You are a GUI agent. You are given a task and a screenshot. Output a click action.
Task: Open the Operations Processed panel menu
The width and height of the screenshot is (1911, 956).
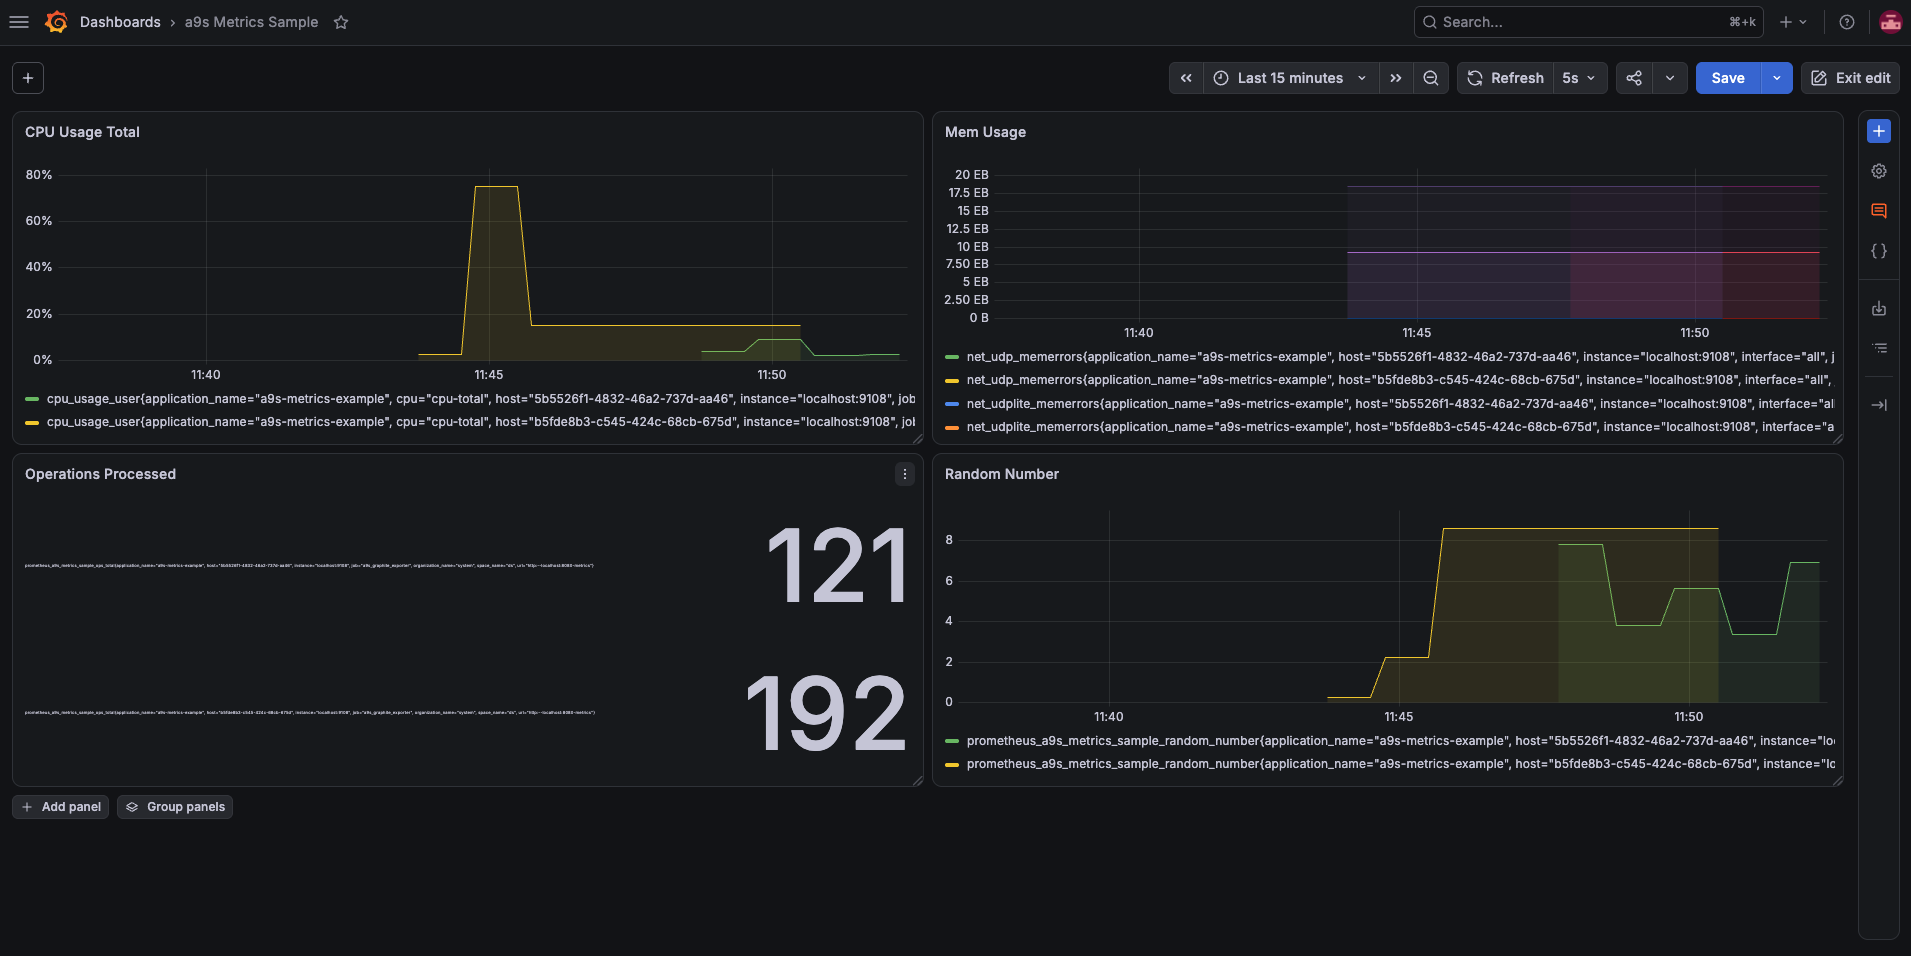905,474
